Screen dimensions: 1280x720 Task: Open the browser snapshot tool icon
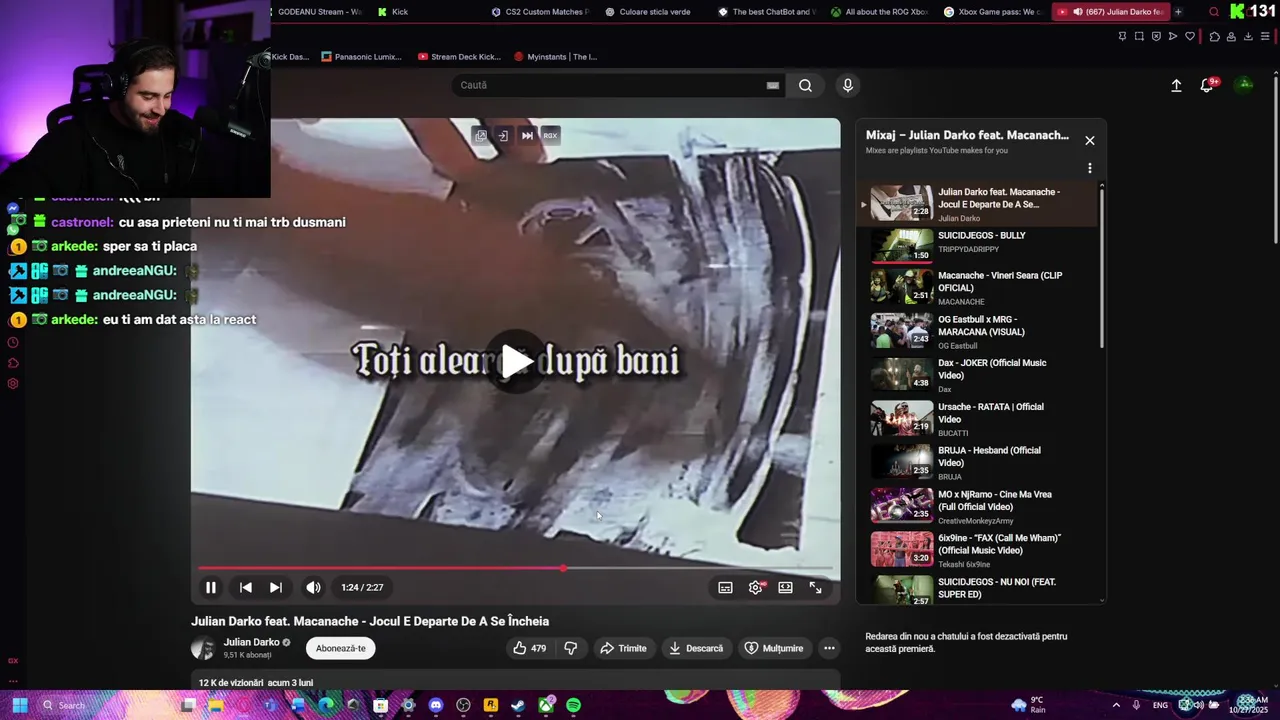(1139, 37)
